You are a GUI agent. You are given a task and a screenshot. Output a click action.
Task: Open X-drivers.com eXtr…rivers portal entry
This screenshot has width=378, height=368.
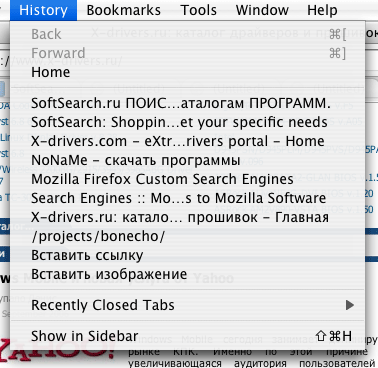[188, 141]
